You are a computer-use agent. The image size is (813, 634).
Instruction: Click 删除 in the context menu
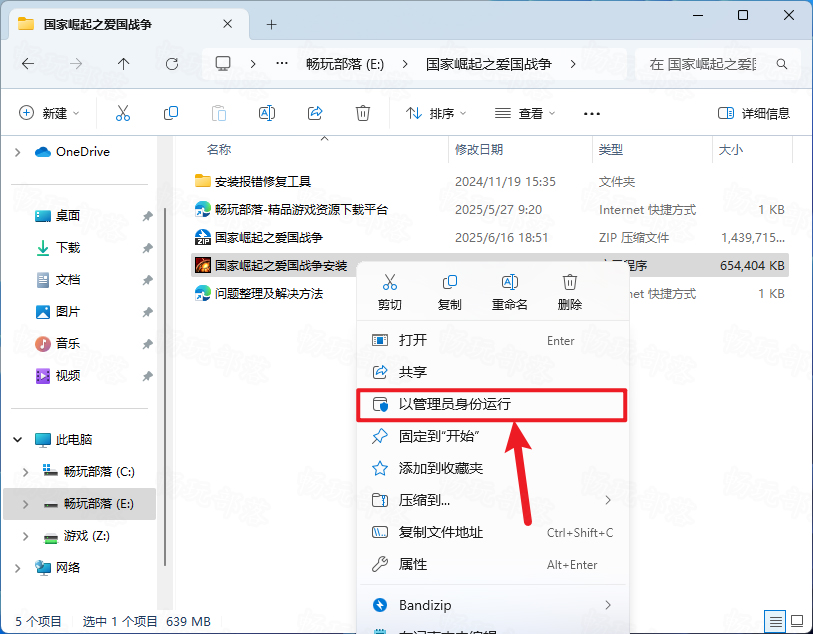point(569,292)
